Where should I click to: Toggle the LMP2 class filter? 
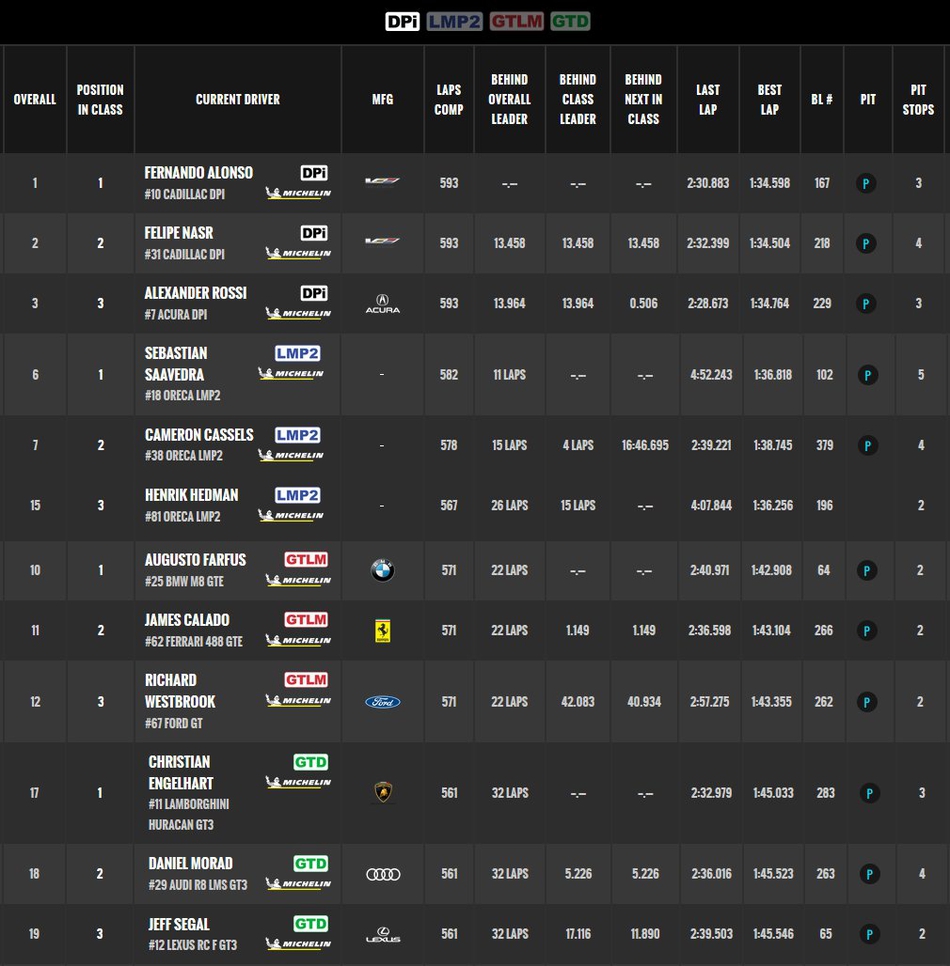454,22
